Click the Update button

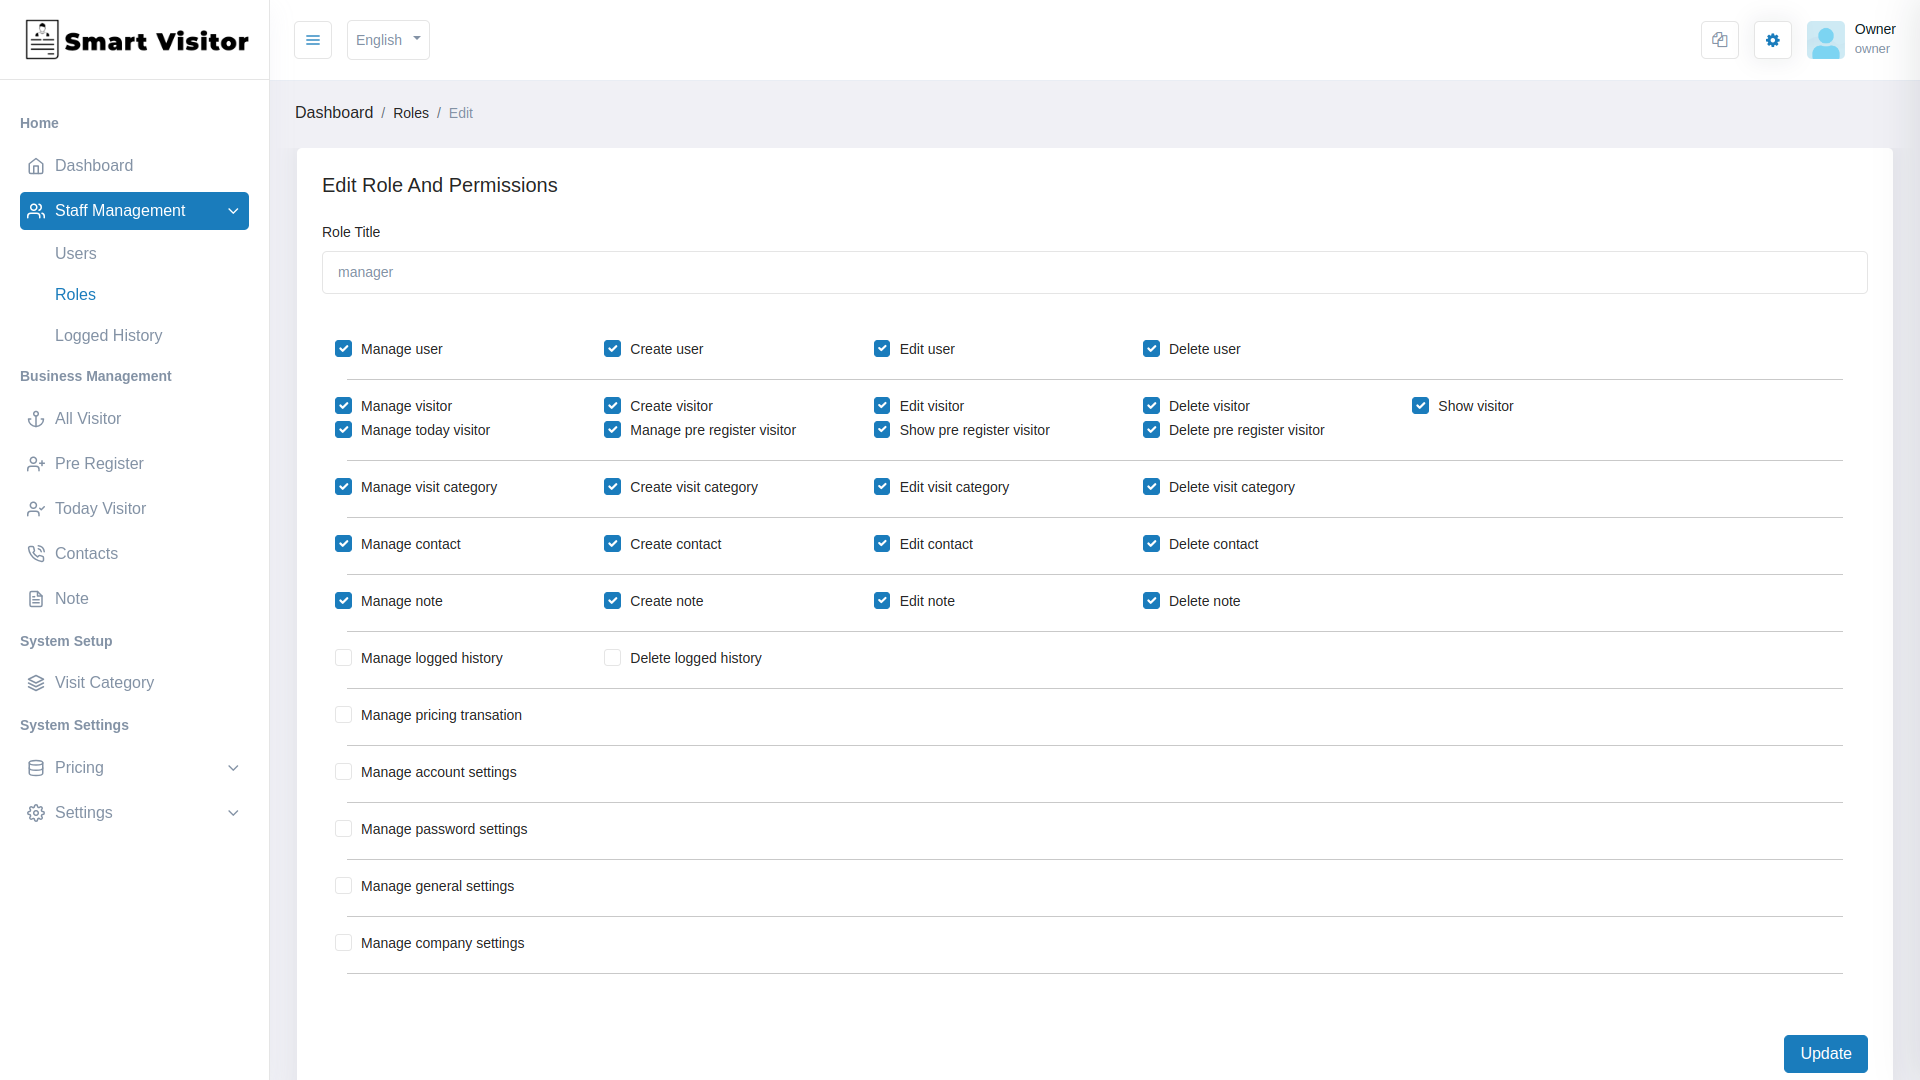pyautogui.click(x=1826, y=1054)
